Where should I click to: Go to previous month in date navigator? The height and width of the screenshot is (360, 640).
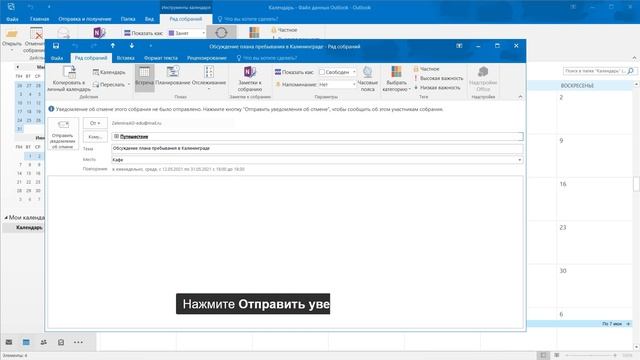coord(18,67)
